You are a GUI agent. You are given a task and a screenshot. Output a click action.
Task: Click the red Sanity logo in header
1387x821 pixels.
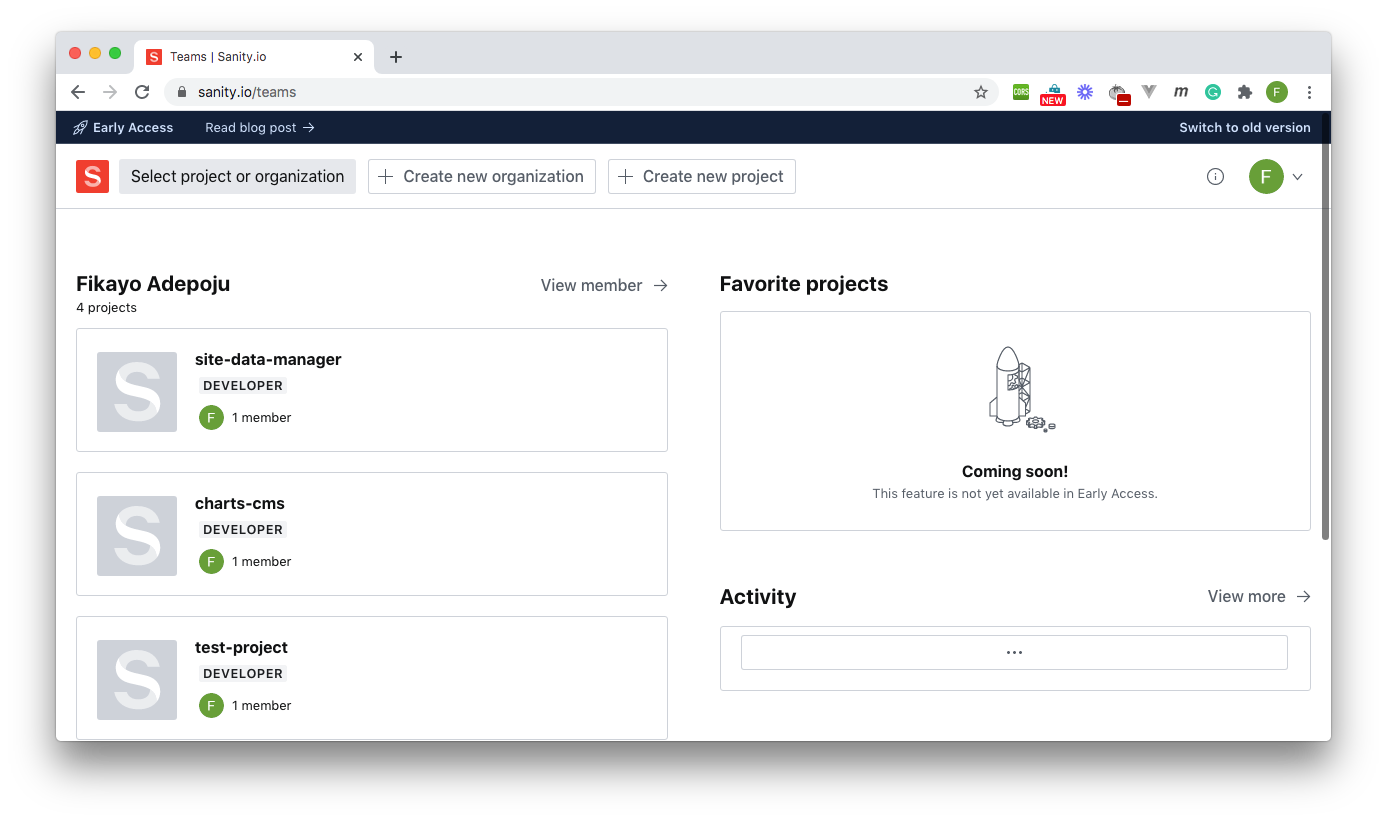click(92, 176)
